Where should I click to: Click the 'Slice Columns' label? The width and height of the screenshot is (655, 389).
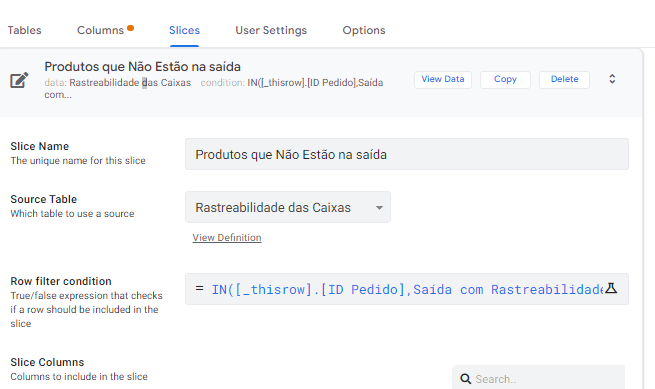(47, 362)
